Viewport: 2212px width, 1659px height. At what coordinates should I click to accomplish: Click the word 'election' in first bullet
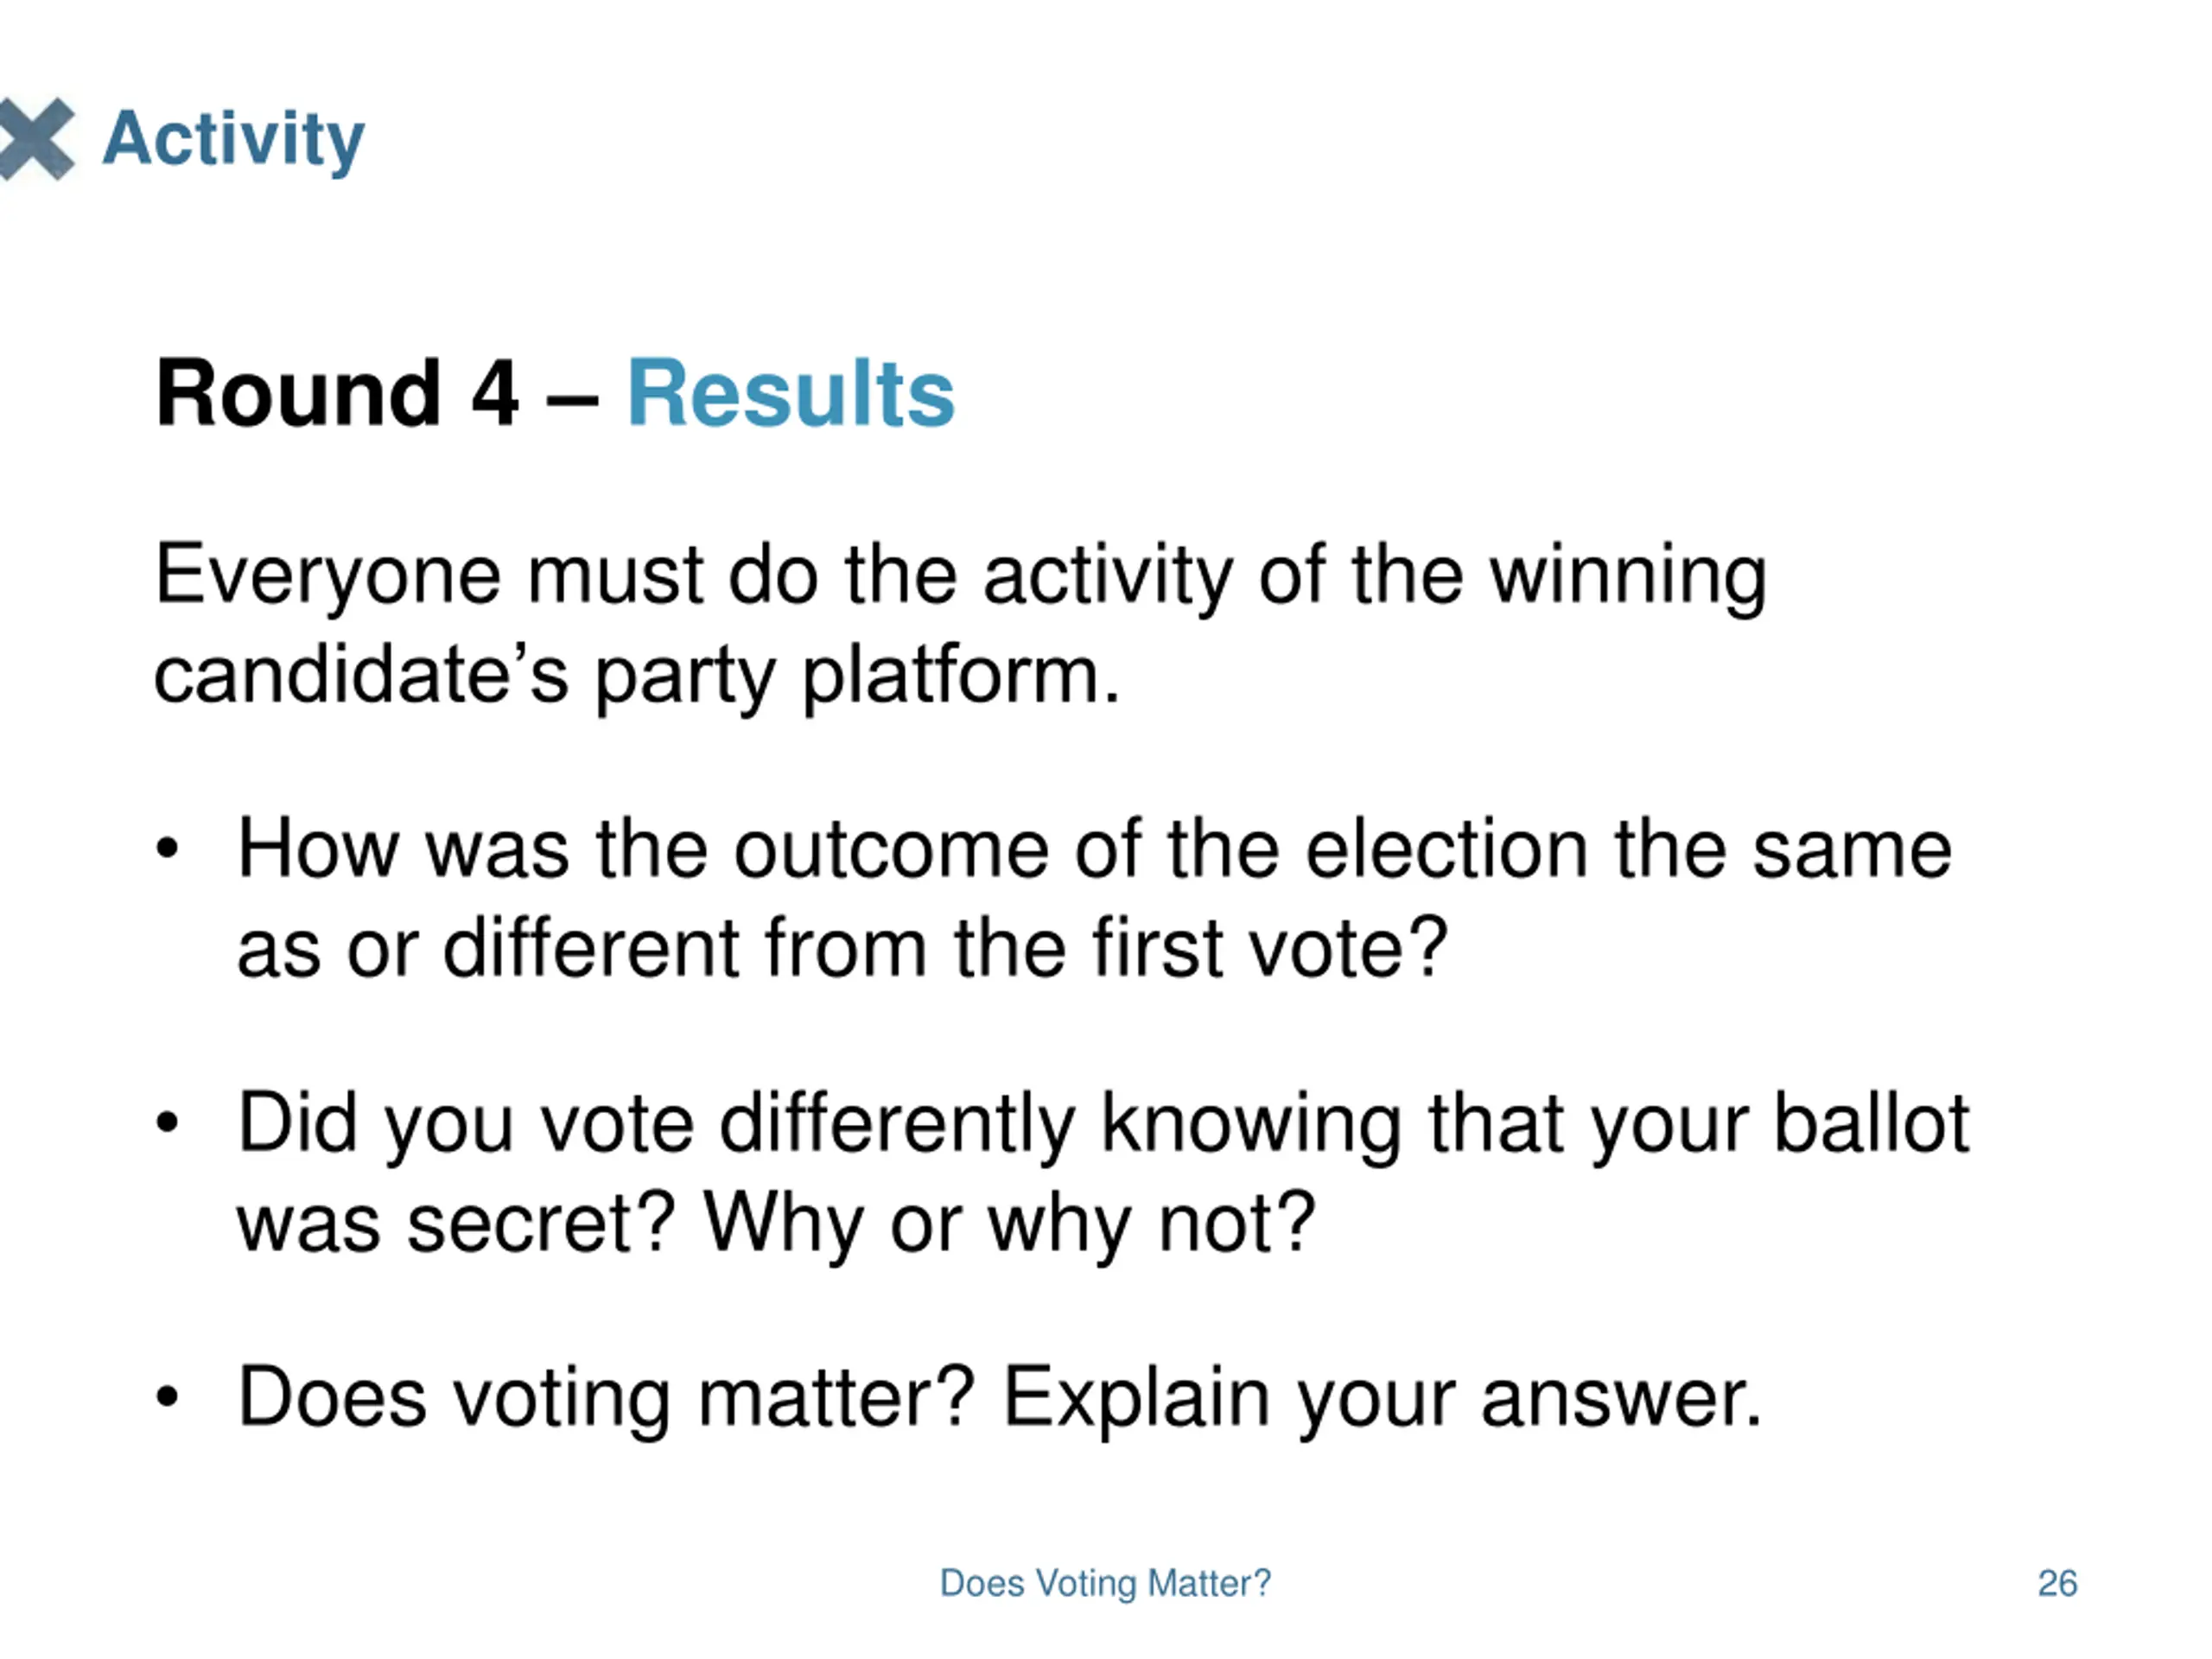tap(1447, 849)
